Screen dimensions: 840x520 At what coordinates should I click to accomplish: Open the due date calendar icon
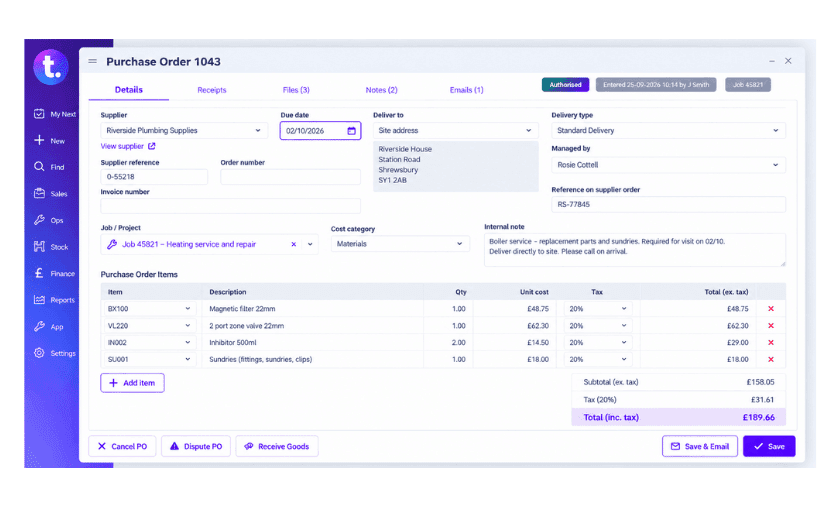tap(351, 131)
